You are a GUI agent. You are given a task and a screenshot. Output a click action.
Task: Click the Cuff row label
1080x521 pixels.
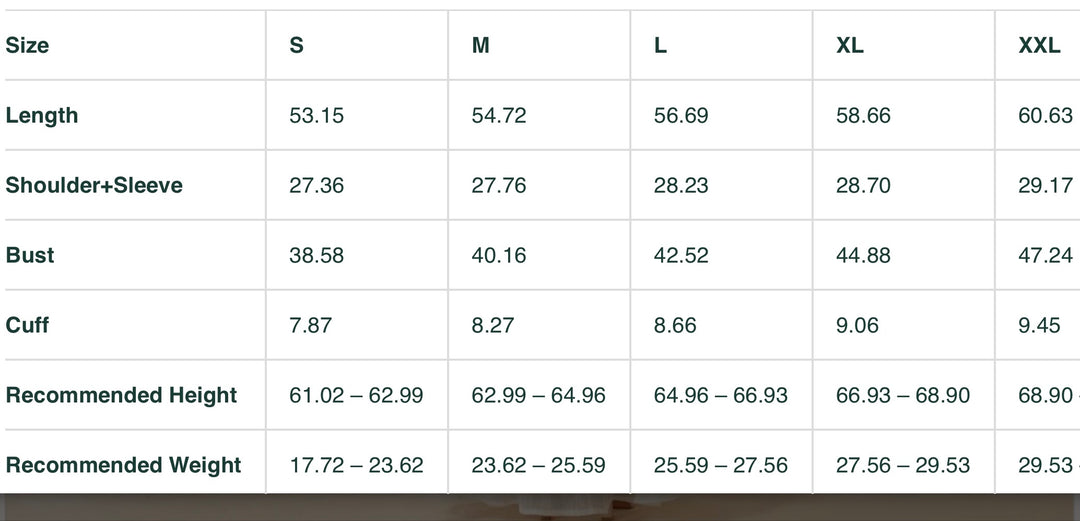click(27, 326)
